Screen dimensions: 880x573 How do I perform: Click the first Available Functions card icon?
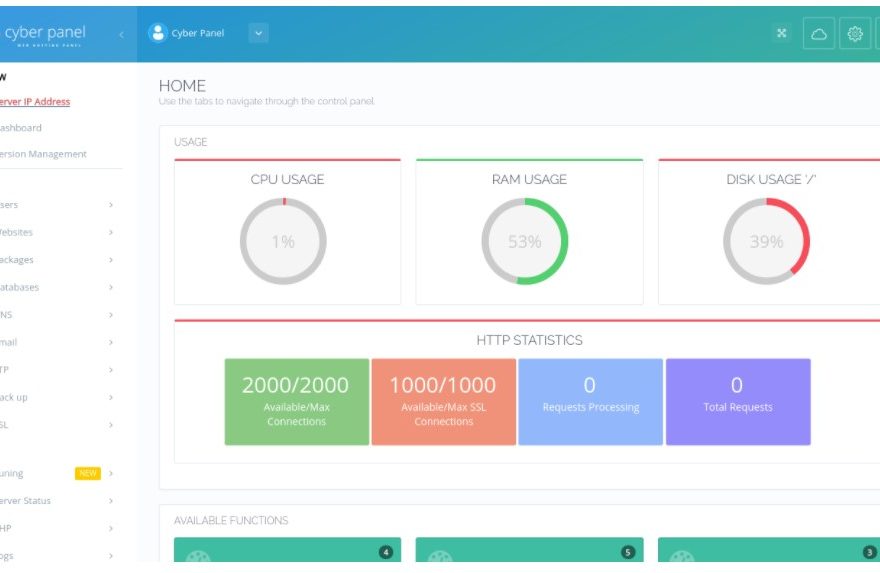tap(198, 556)
